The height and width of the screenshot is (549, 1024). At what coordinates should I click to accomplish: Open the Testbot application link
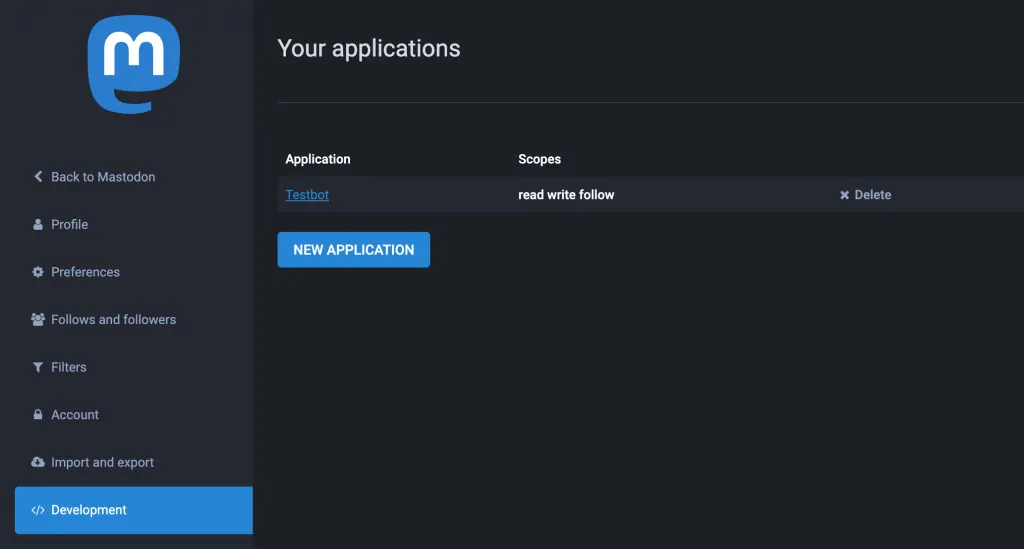pos(307,195)
